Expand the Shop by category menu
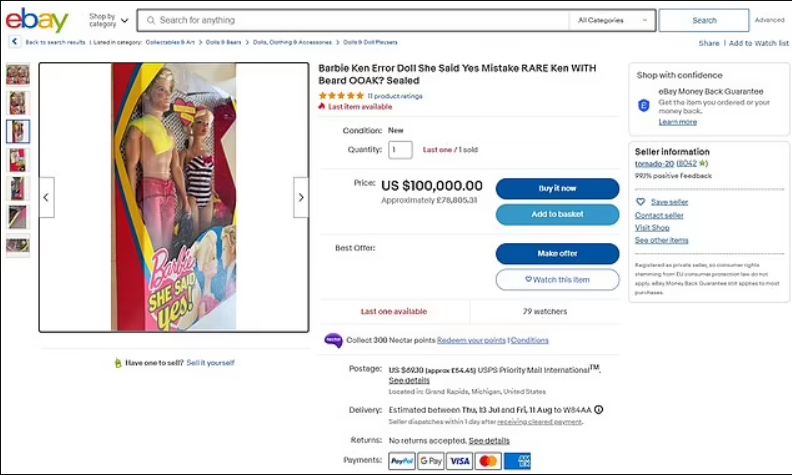 pos(109,20)
